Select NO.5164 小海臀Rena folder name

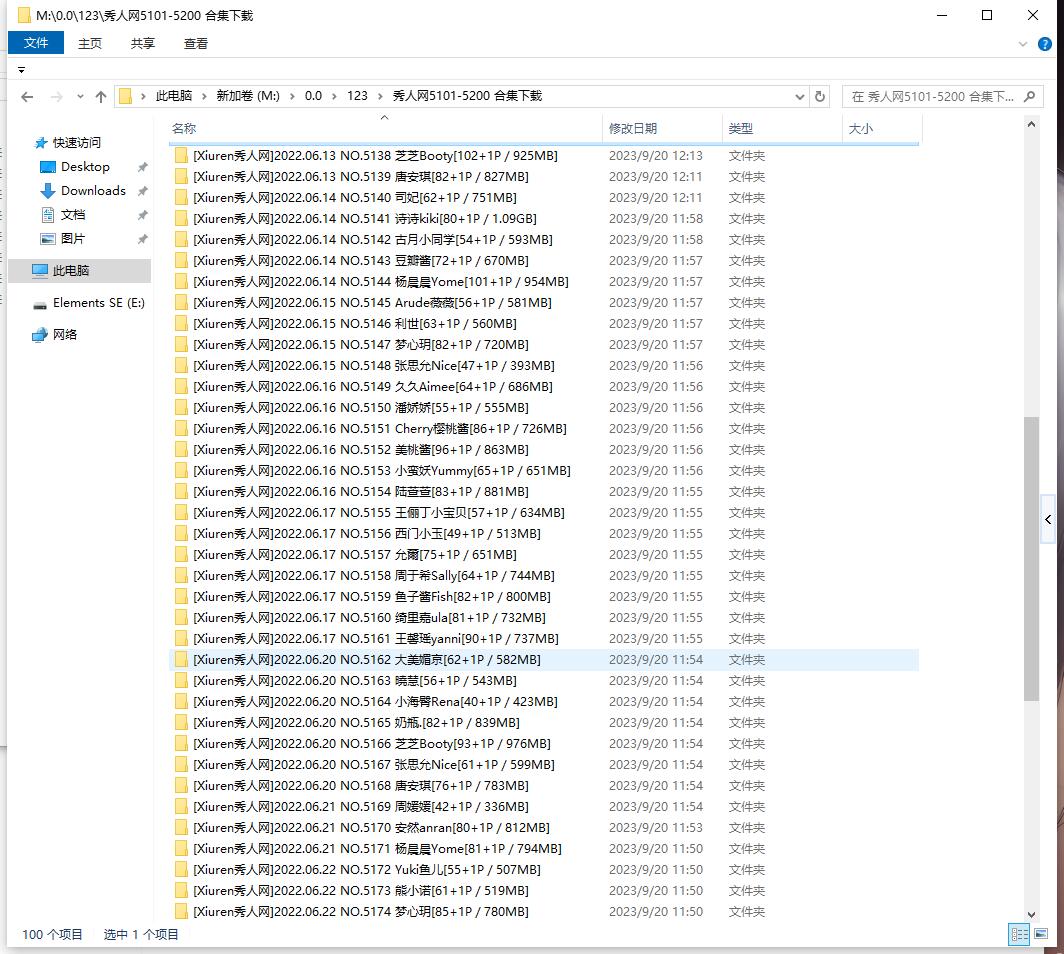(375, 702)
